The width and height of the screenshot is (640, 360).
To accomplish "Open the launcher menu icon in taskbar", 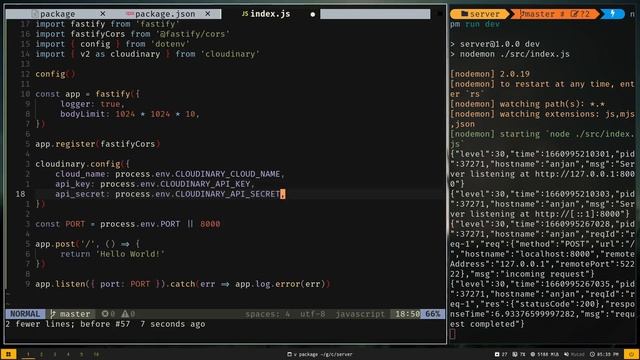I will (9, 354).
